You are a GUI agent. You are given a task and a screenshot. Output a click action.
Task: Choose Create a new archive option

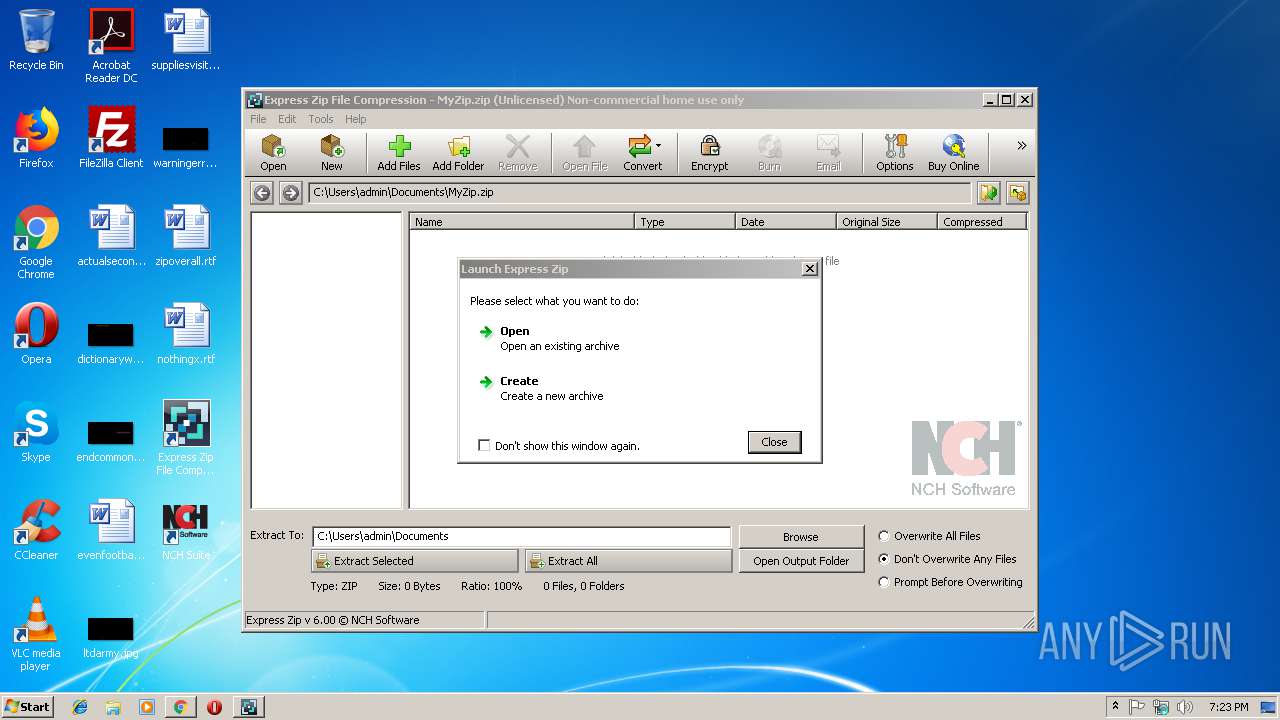[x=541, y=388]
